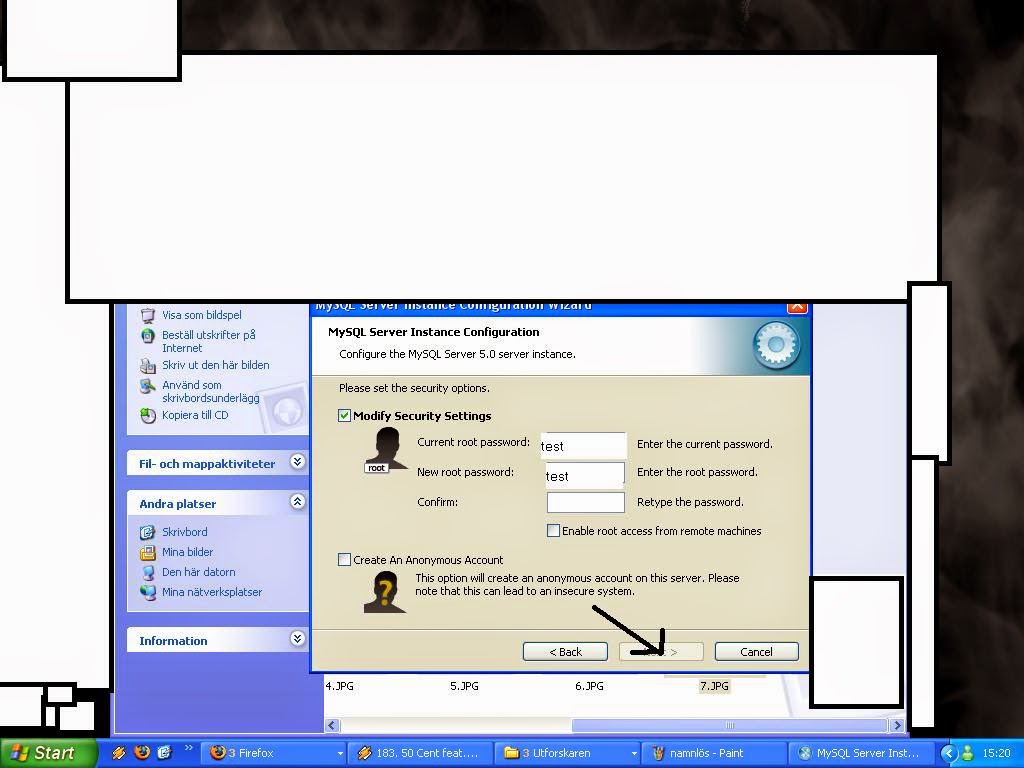This screenshot has height=768, width=1024.
Task: Open the Start menu
Action: click(x=48, y=753)
